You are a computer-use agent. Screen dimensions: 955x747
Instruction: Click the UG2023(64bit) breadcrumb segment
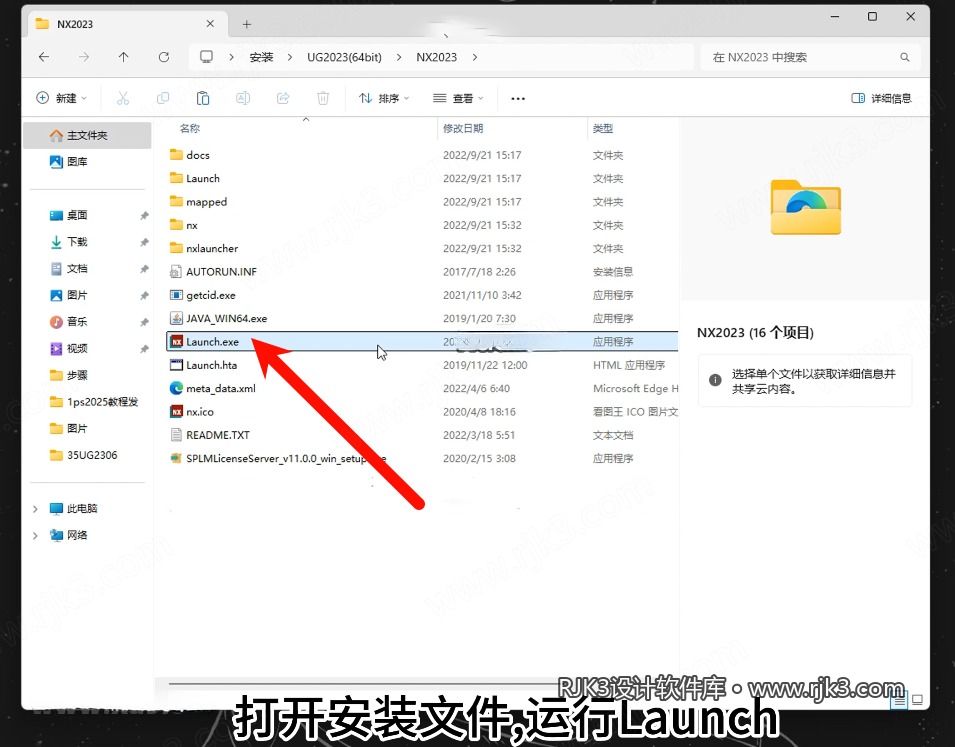point(344,57)
